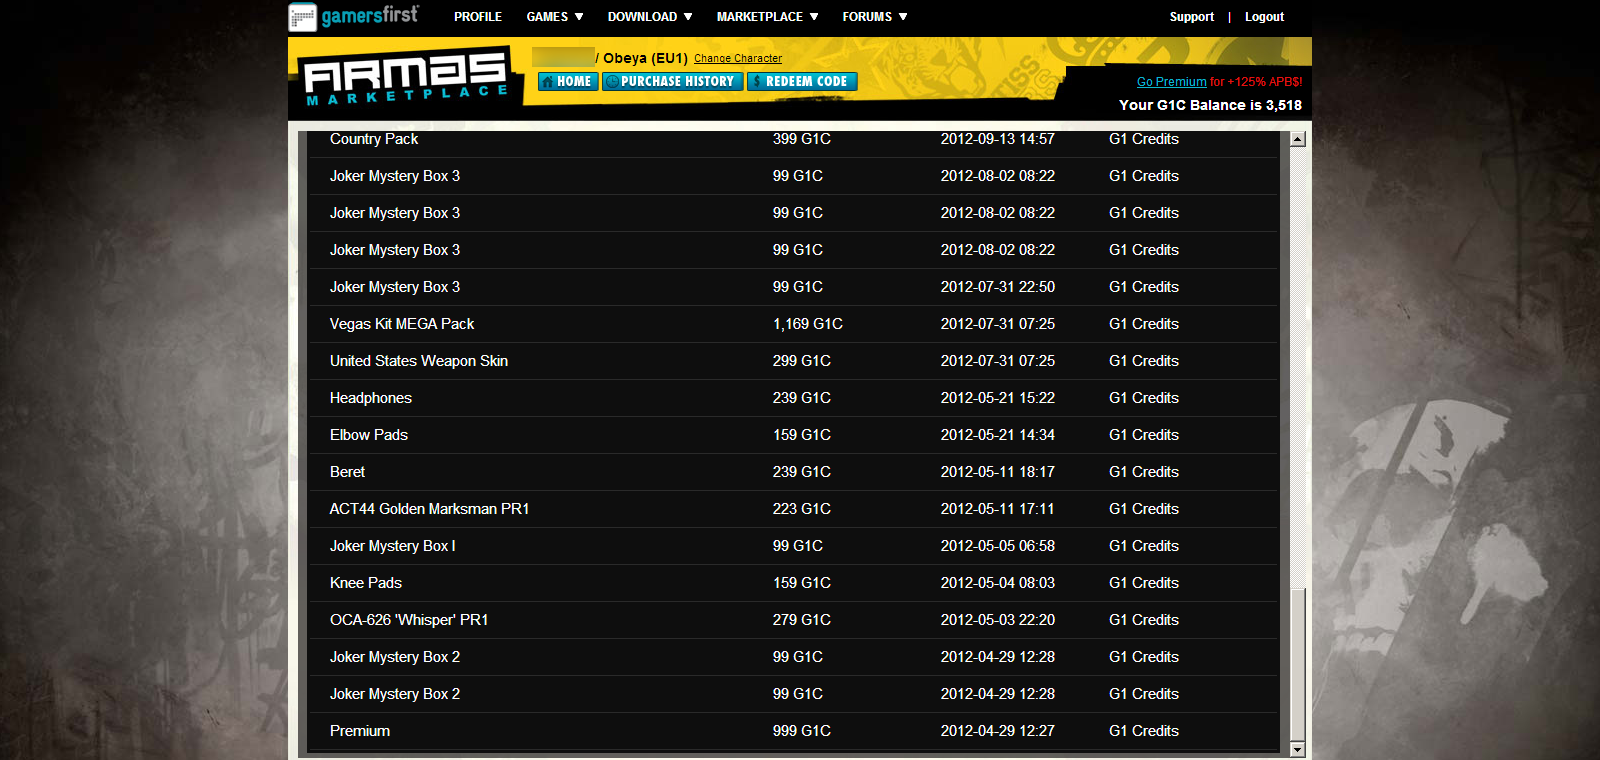
Task: Click the house icon on Home button
Action: point(548,82)
